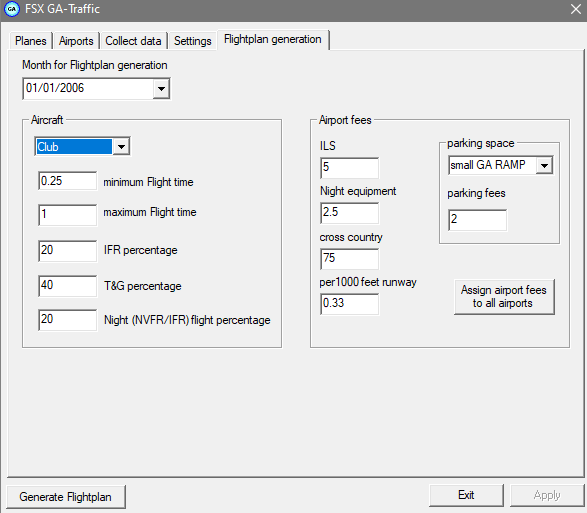Click the cross country fee field

pyautogui.click(x=350, y=258)
